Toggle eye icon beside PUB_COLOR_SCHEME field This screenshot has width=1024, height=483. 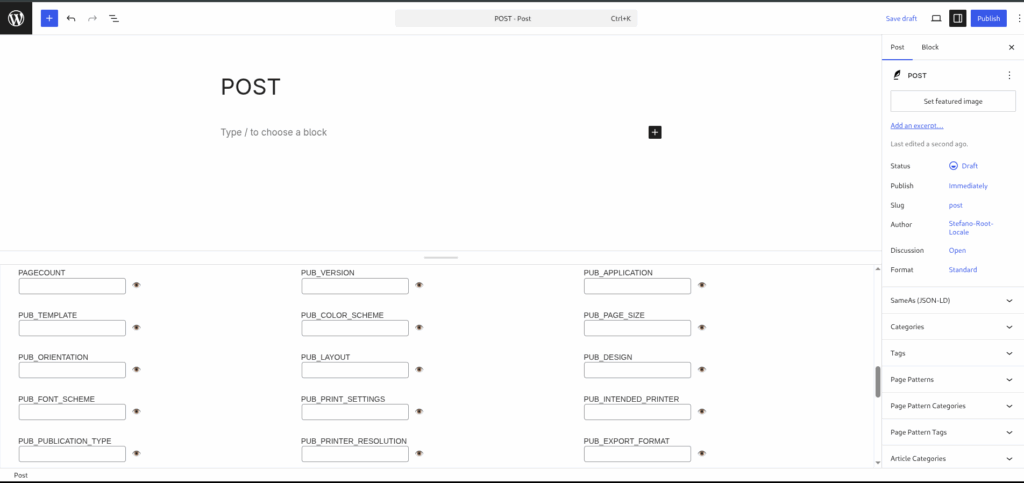pyautogui.click(x=419, y=328)
